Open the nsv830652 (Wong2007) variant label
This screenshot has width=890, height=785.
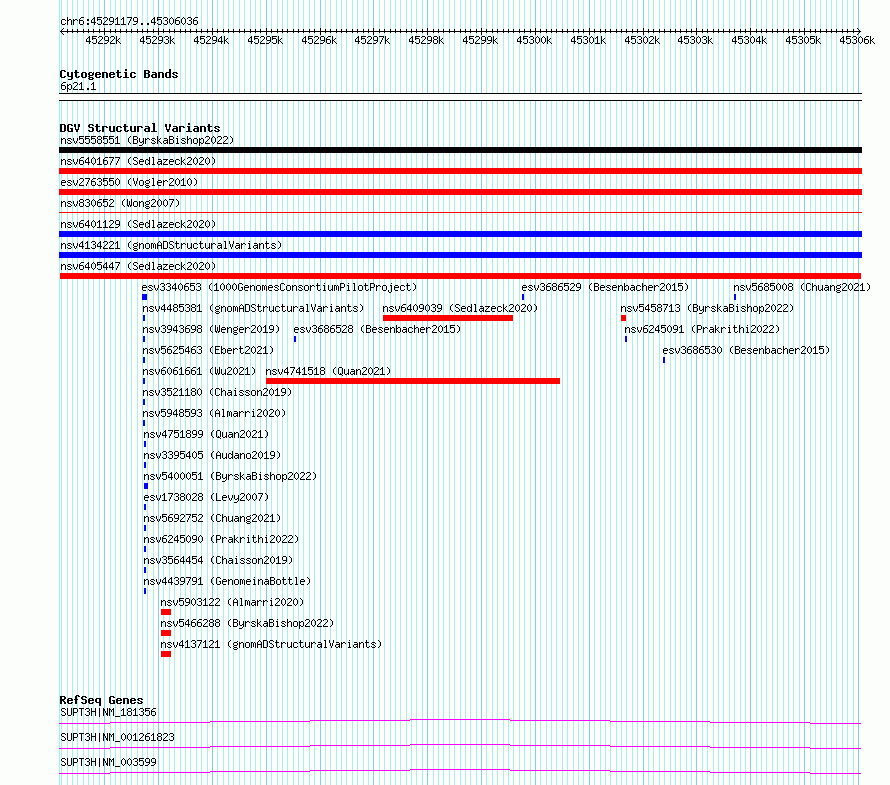(x=120, y=203)
